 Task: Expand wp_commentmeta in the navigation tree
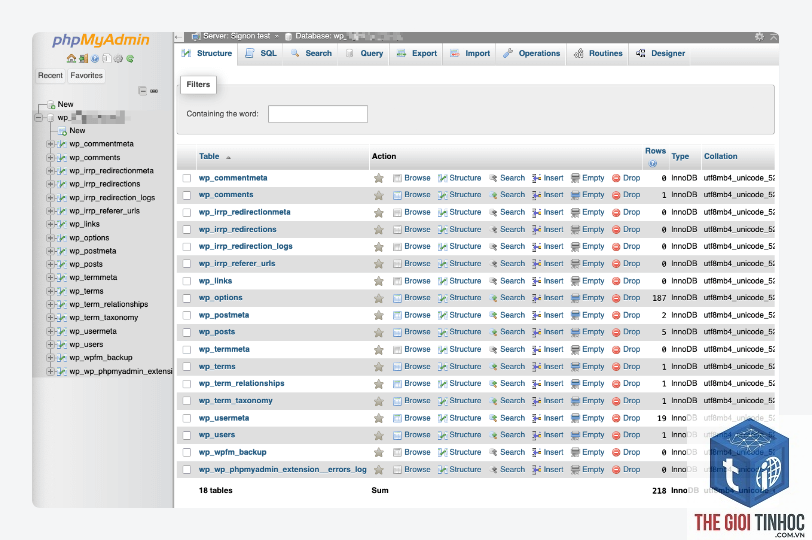point(50,144)
